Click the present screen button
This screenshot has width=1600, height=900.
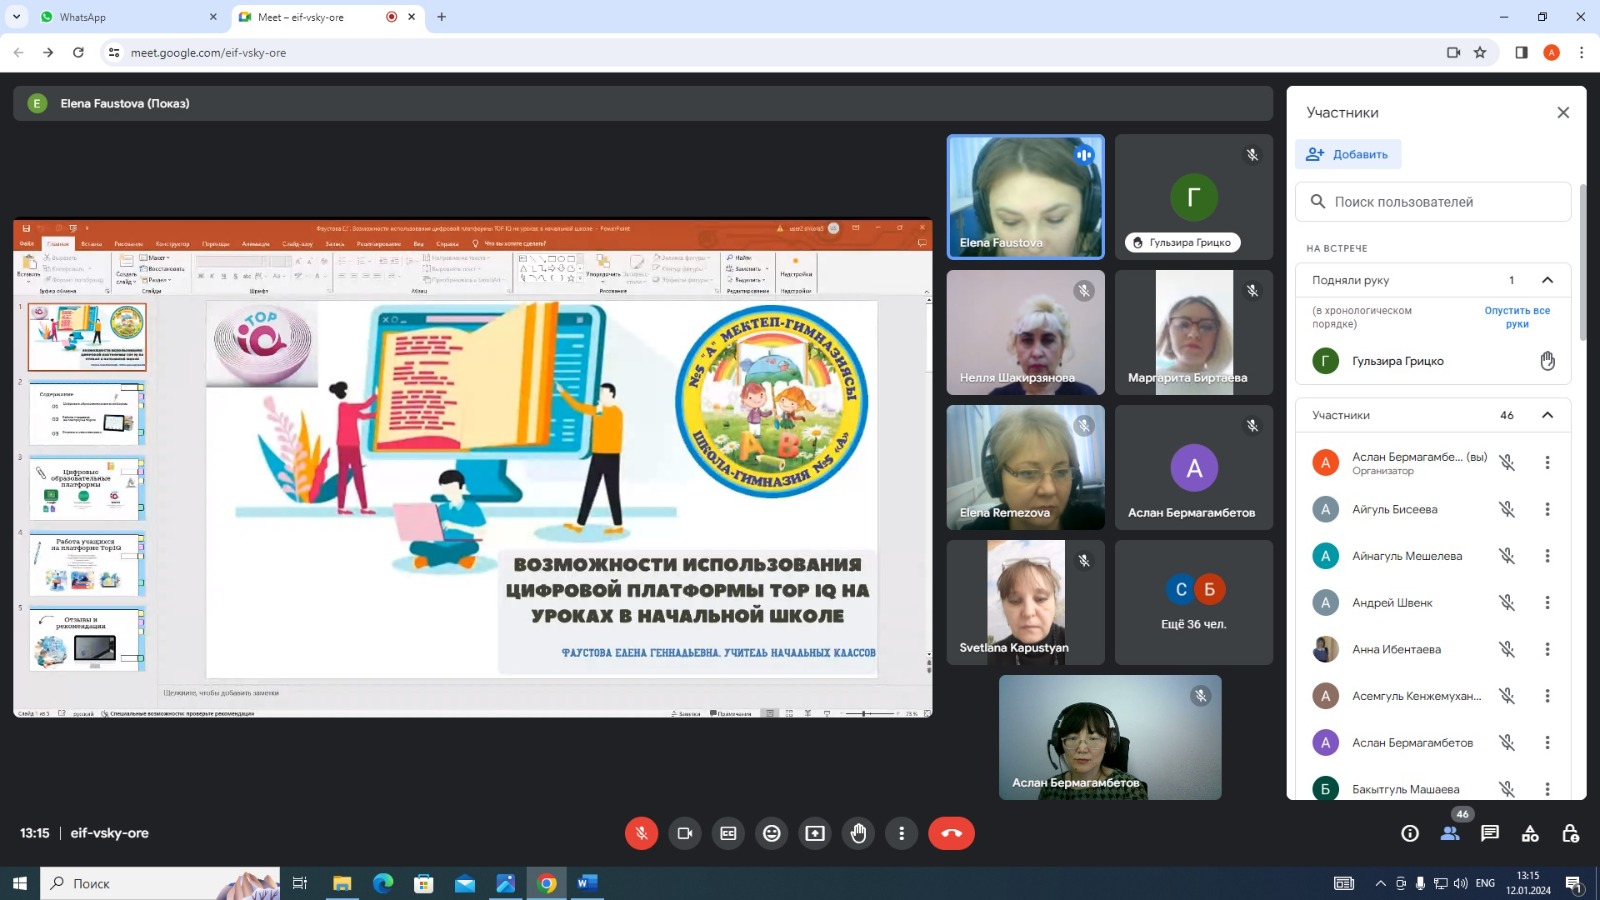coord(815,833)
